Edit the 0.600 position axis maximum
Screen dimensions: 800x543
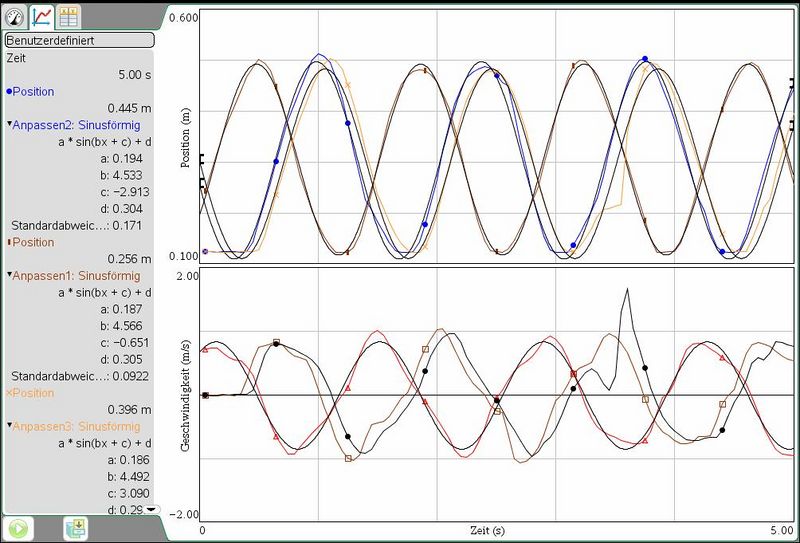coord(183,18)
